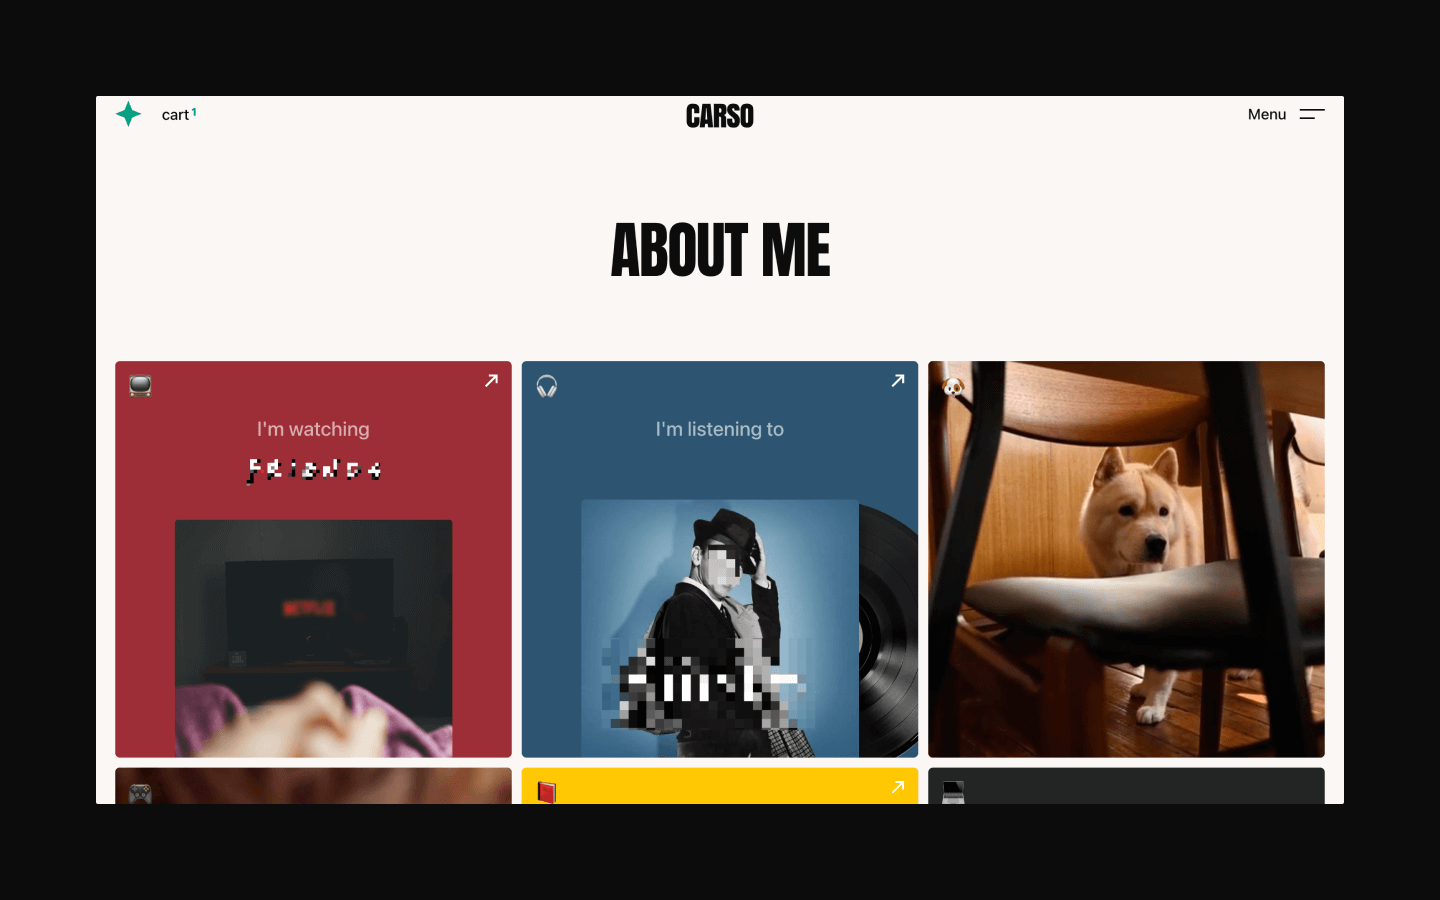1440x900 pixels.
Task: Click the dog photo under the chair
Action: [x=1126, y=559]
